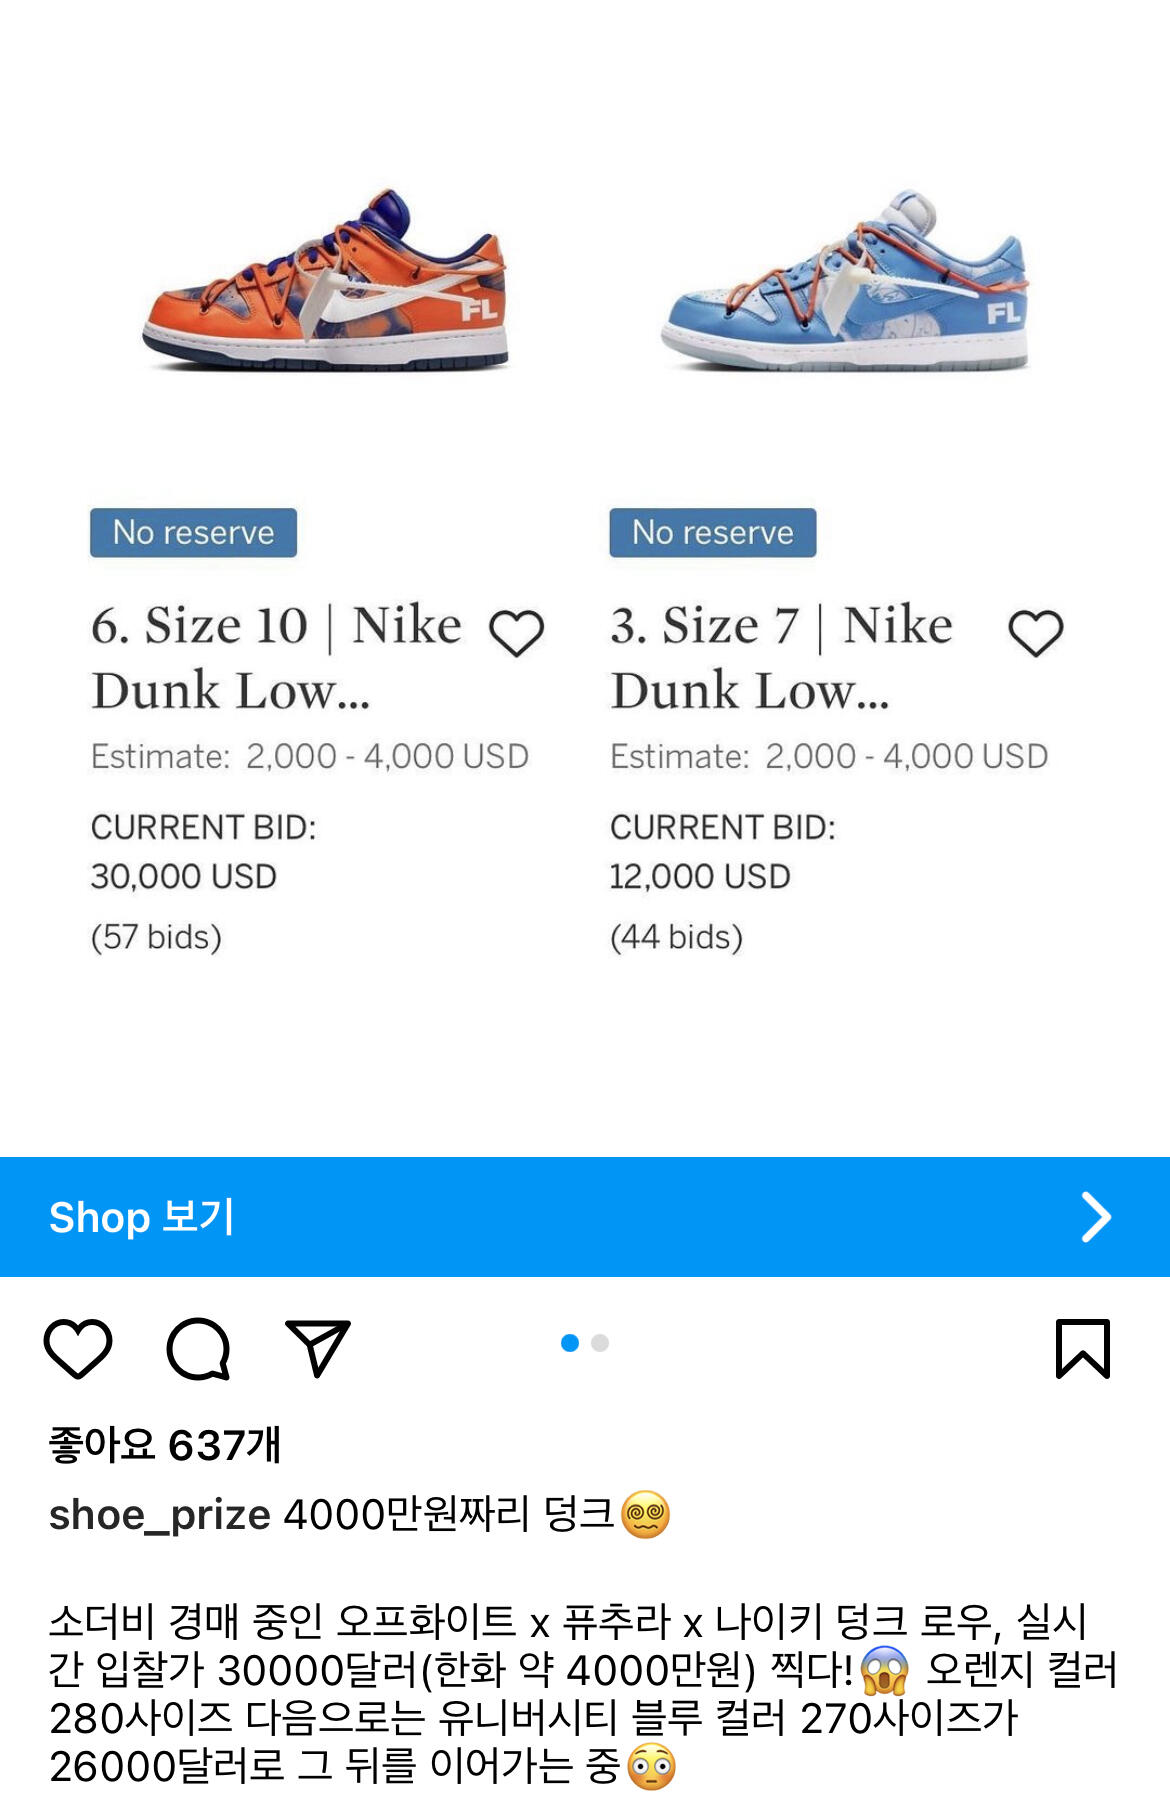Click the No reserve badge on lot 6
The width and height of the screenshot is (1170, 1809).
[x=193, y=532]
